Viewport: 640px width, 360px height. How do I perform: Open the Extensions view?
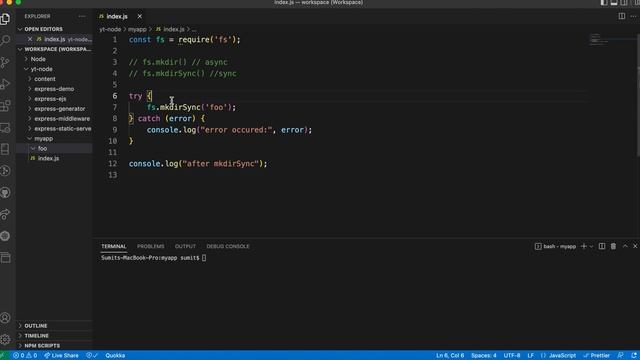point(5,106)
